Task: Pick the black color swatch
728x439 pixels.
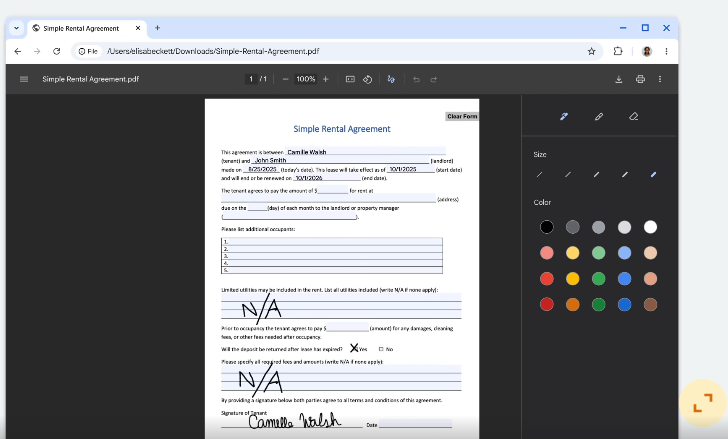Action: pos(546,227)
